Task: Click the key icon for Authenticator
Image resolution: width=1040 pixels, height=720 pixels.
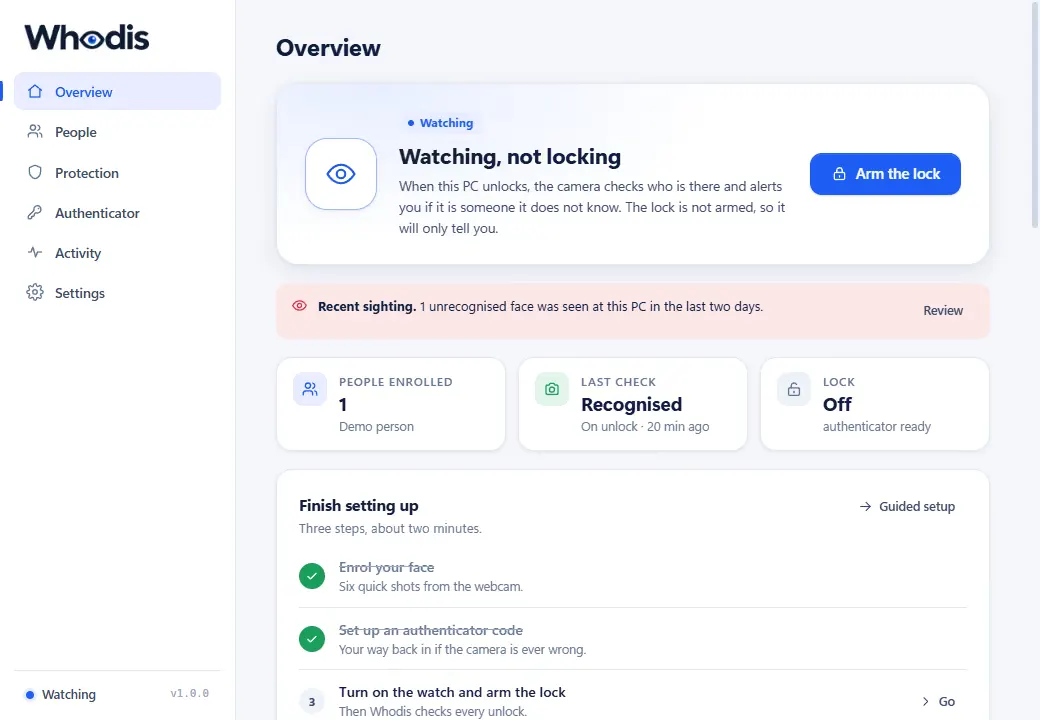Action: point(35,213)
